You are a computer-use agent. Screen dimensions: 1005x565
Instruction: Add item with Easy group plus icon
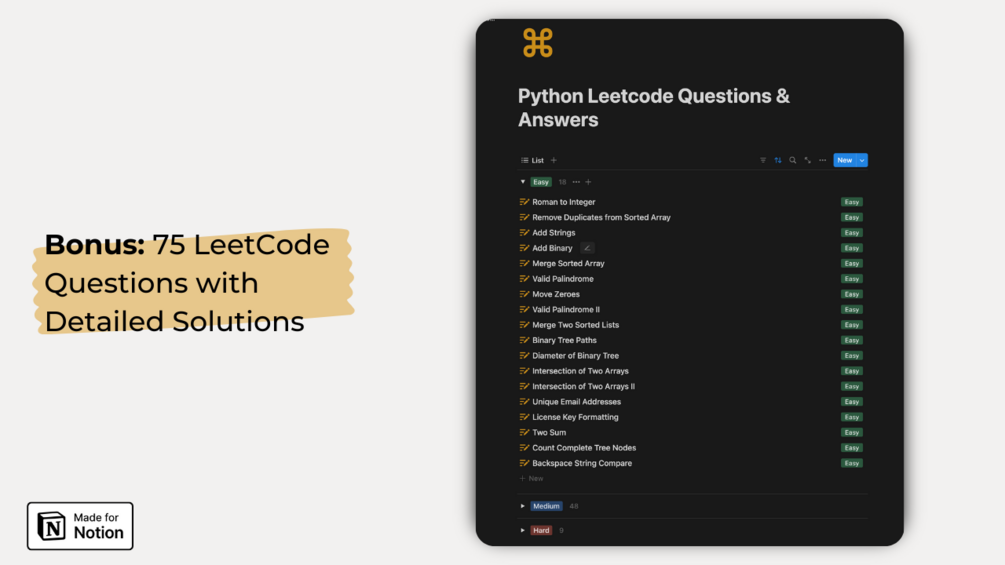(588, 182)
